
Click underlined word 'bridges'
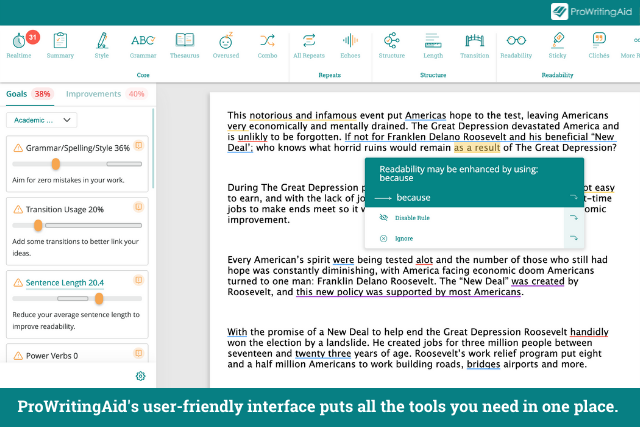click(x=483, y=364)
